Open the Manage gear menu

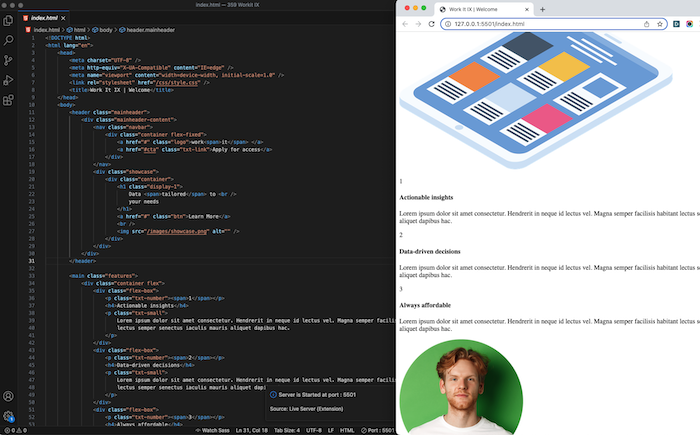click(x=8, y=416)
